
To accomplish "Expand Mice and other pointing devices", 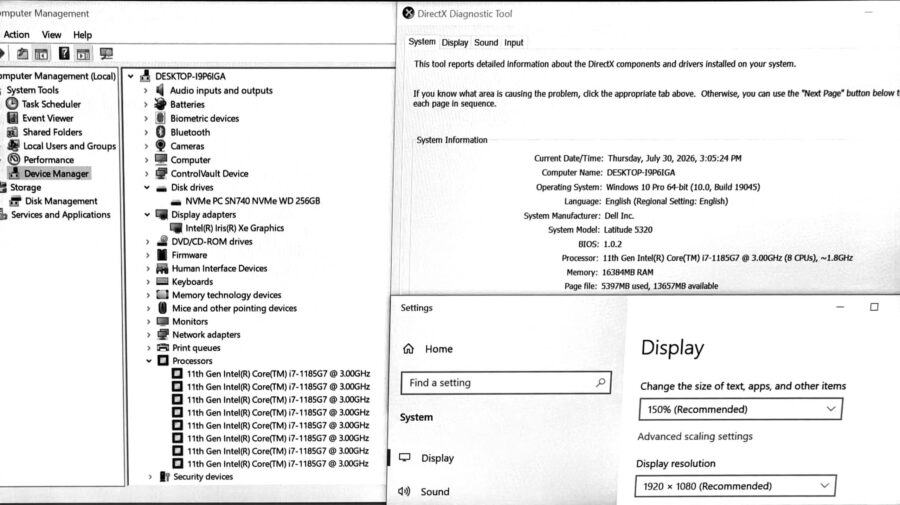I will click(x=148, y=308).
